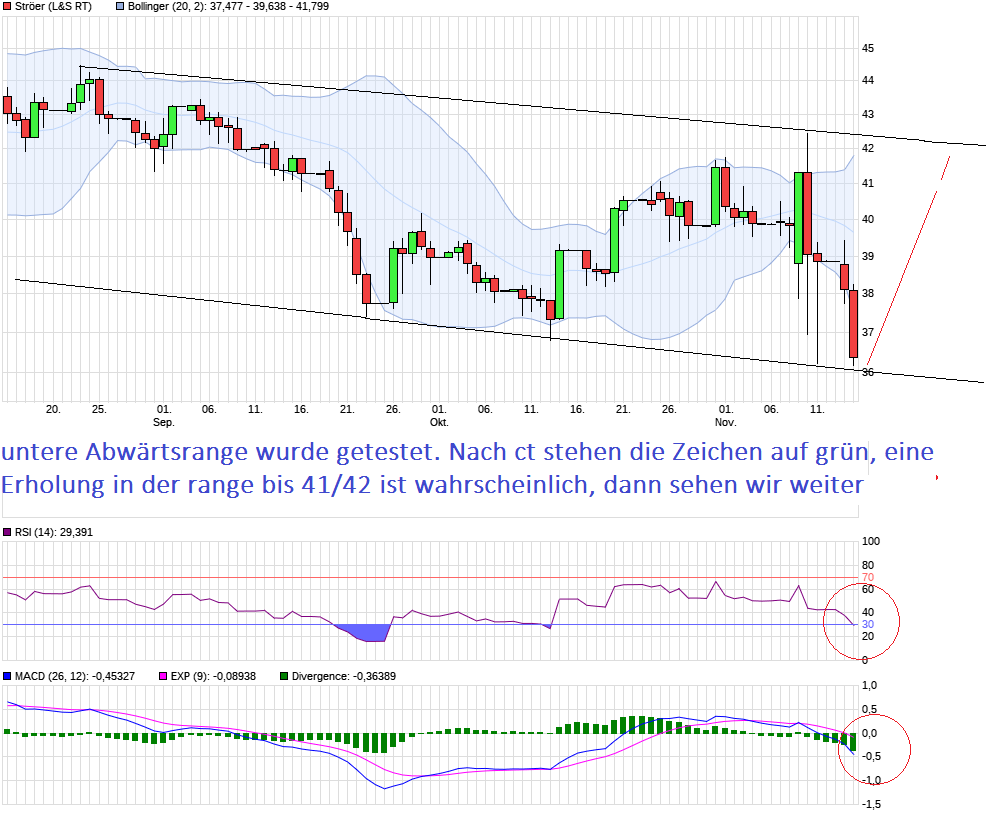Screen dimensions: 989x814
Task: Click the Nov. label on the date axis
Action: 726,422
